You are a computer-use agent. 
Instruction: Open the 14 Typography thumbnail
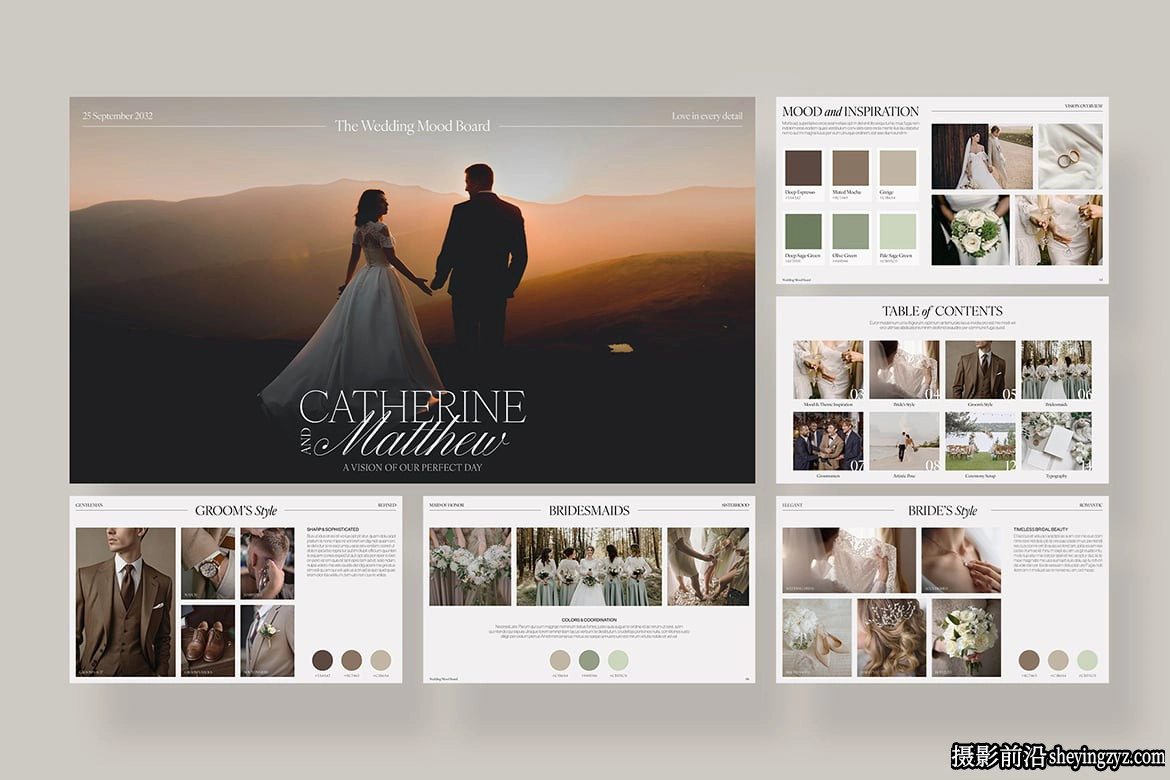tap(1057, 441)
